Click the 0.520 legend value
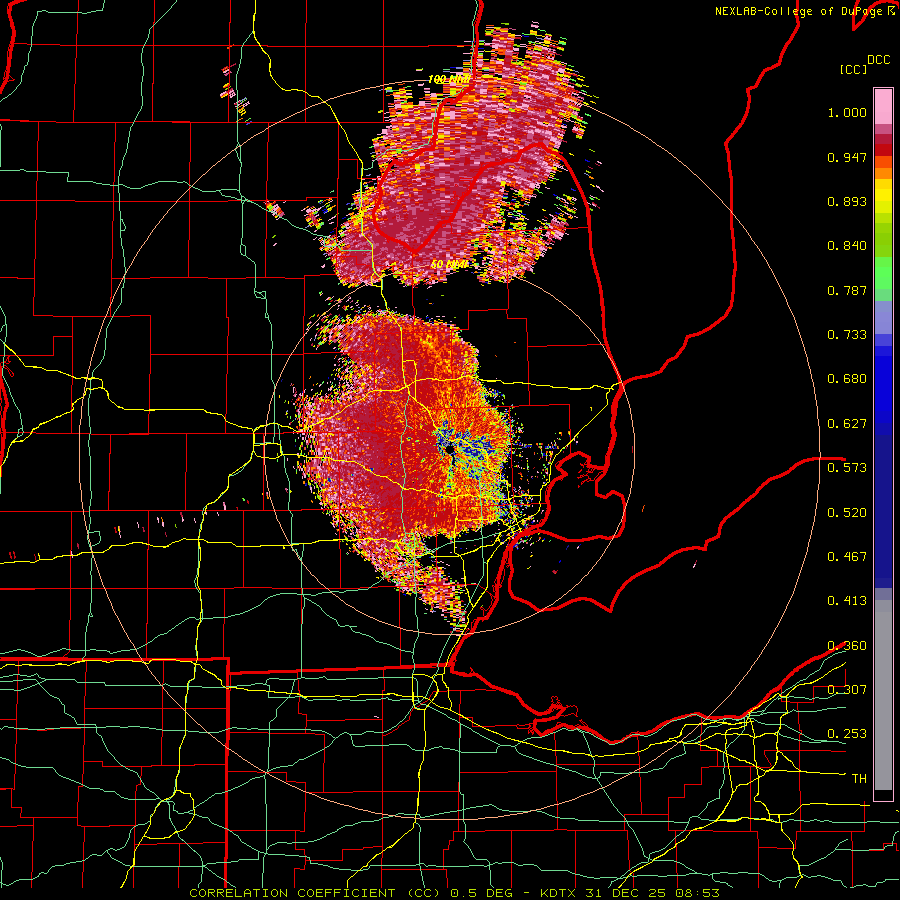Viewport: 900px width, 900px height. tap(847, 512)
